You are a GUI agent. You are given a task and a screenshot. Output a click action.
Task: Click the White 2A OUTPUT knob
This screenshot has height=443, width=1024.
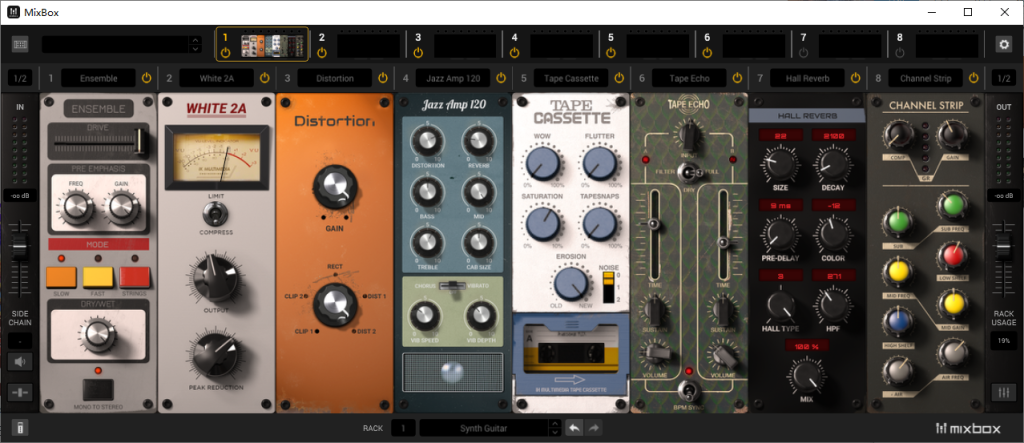click(216, 278)
